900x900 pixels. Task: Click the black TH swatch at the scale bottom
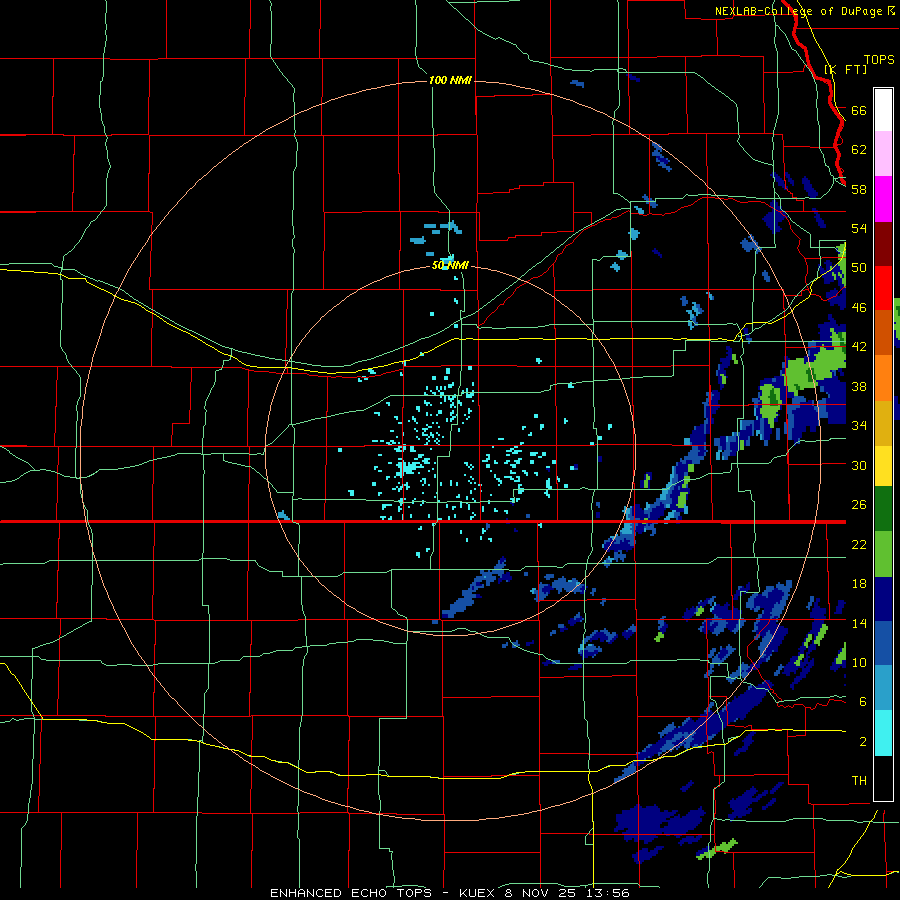(883, 778)
